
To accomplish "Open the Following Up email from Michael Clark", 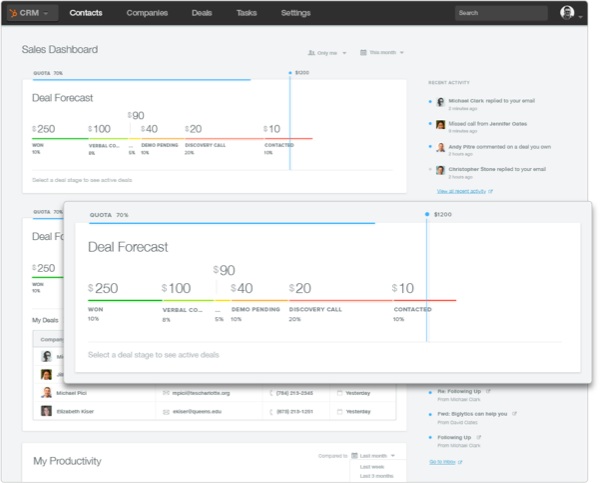I will click(454, 437).
